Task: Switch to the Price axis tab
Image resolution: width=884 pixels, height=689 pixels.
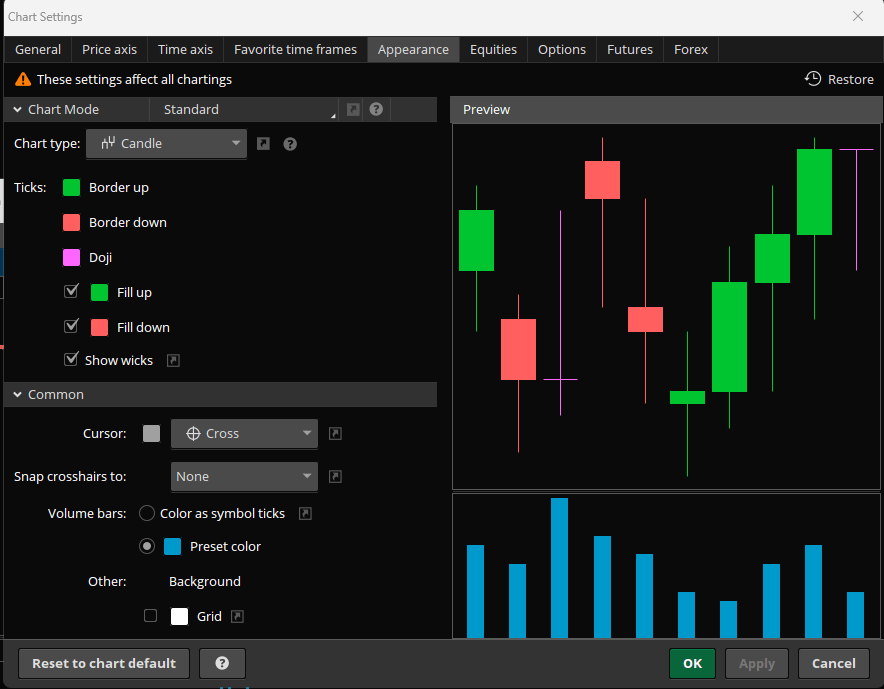Action: coord(109,50)
